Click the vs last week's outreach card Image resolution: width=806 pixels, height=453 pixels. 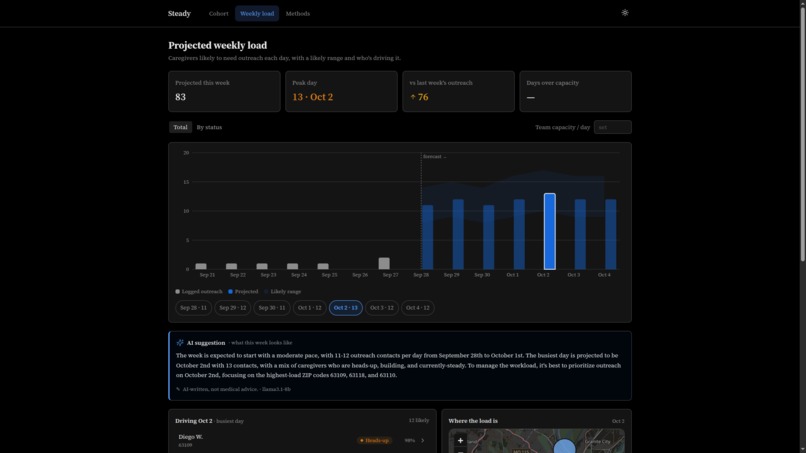[458, 92]
